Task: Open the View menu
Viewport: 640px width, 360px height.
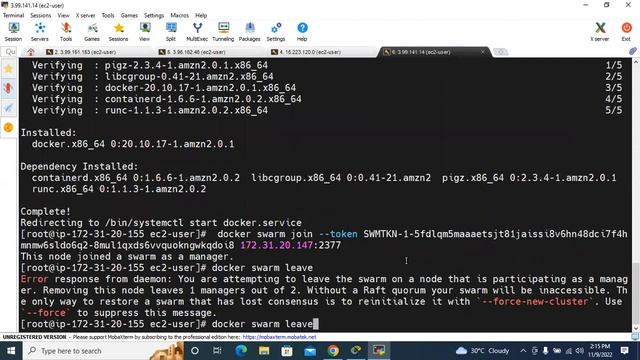Action: pos(63,15)
